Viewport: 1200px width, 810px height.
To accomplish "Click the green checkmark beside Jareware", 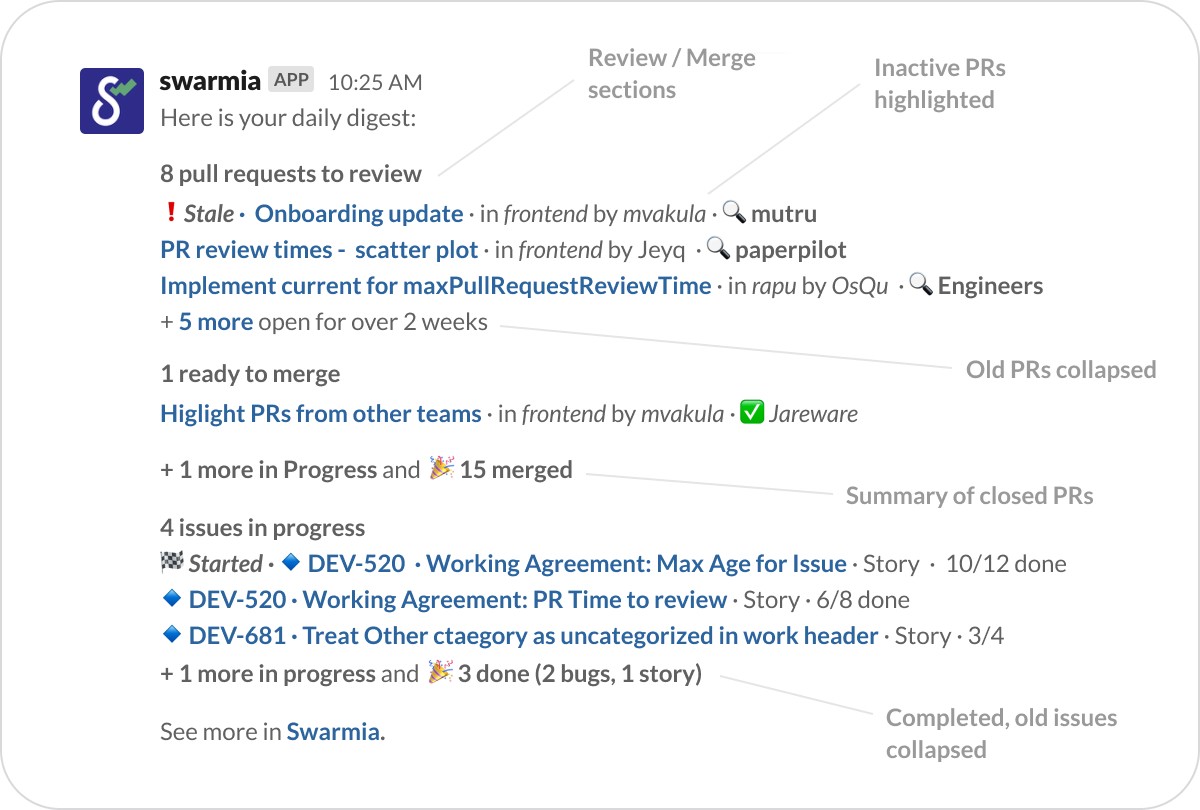I will pos(751,413).
